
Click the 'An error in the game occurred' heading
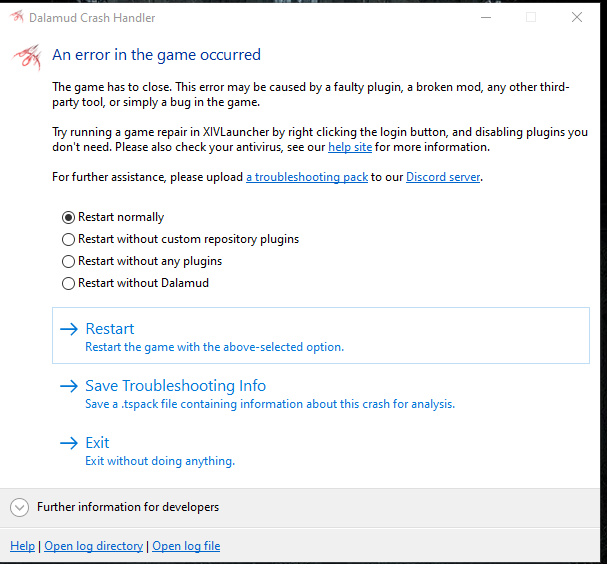pyautogui.click(x=156, y=55)
